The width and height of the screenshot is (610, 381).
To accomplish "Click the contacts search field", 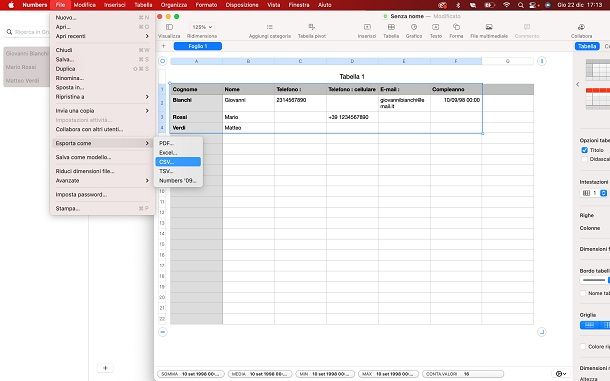I will (27, 32).
